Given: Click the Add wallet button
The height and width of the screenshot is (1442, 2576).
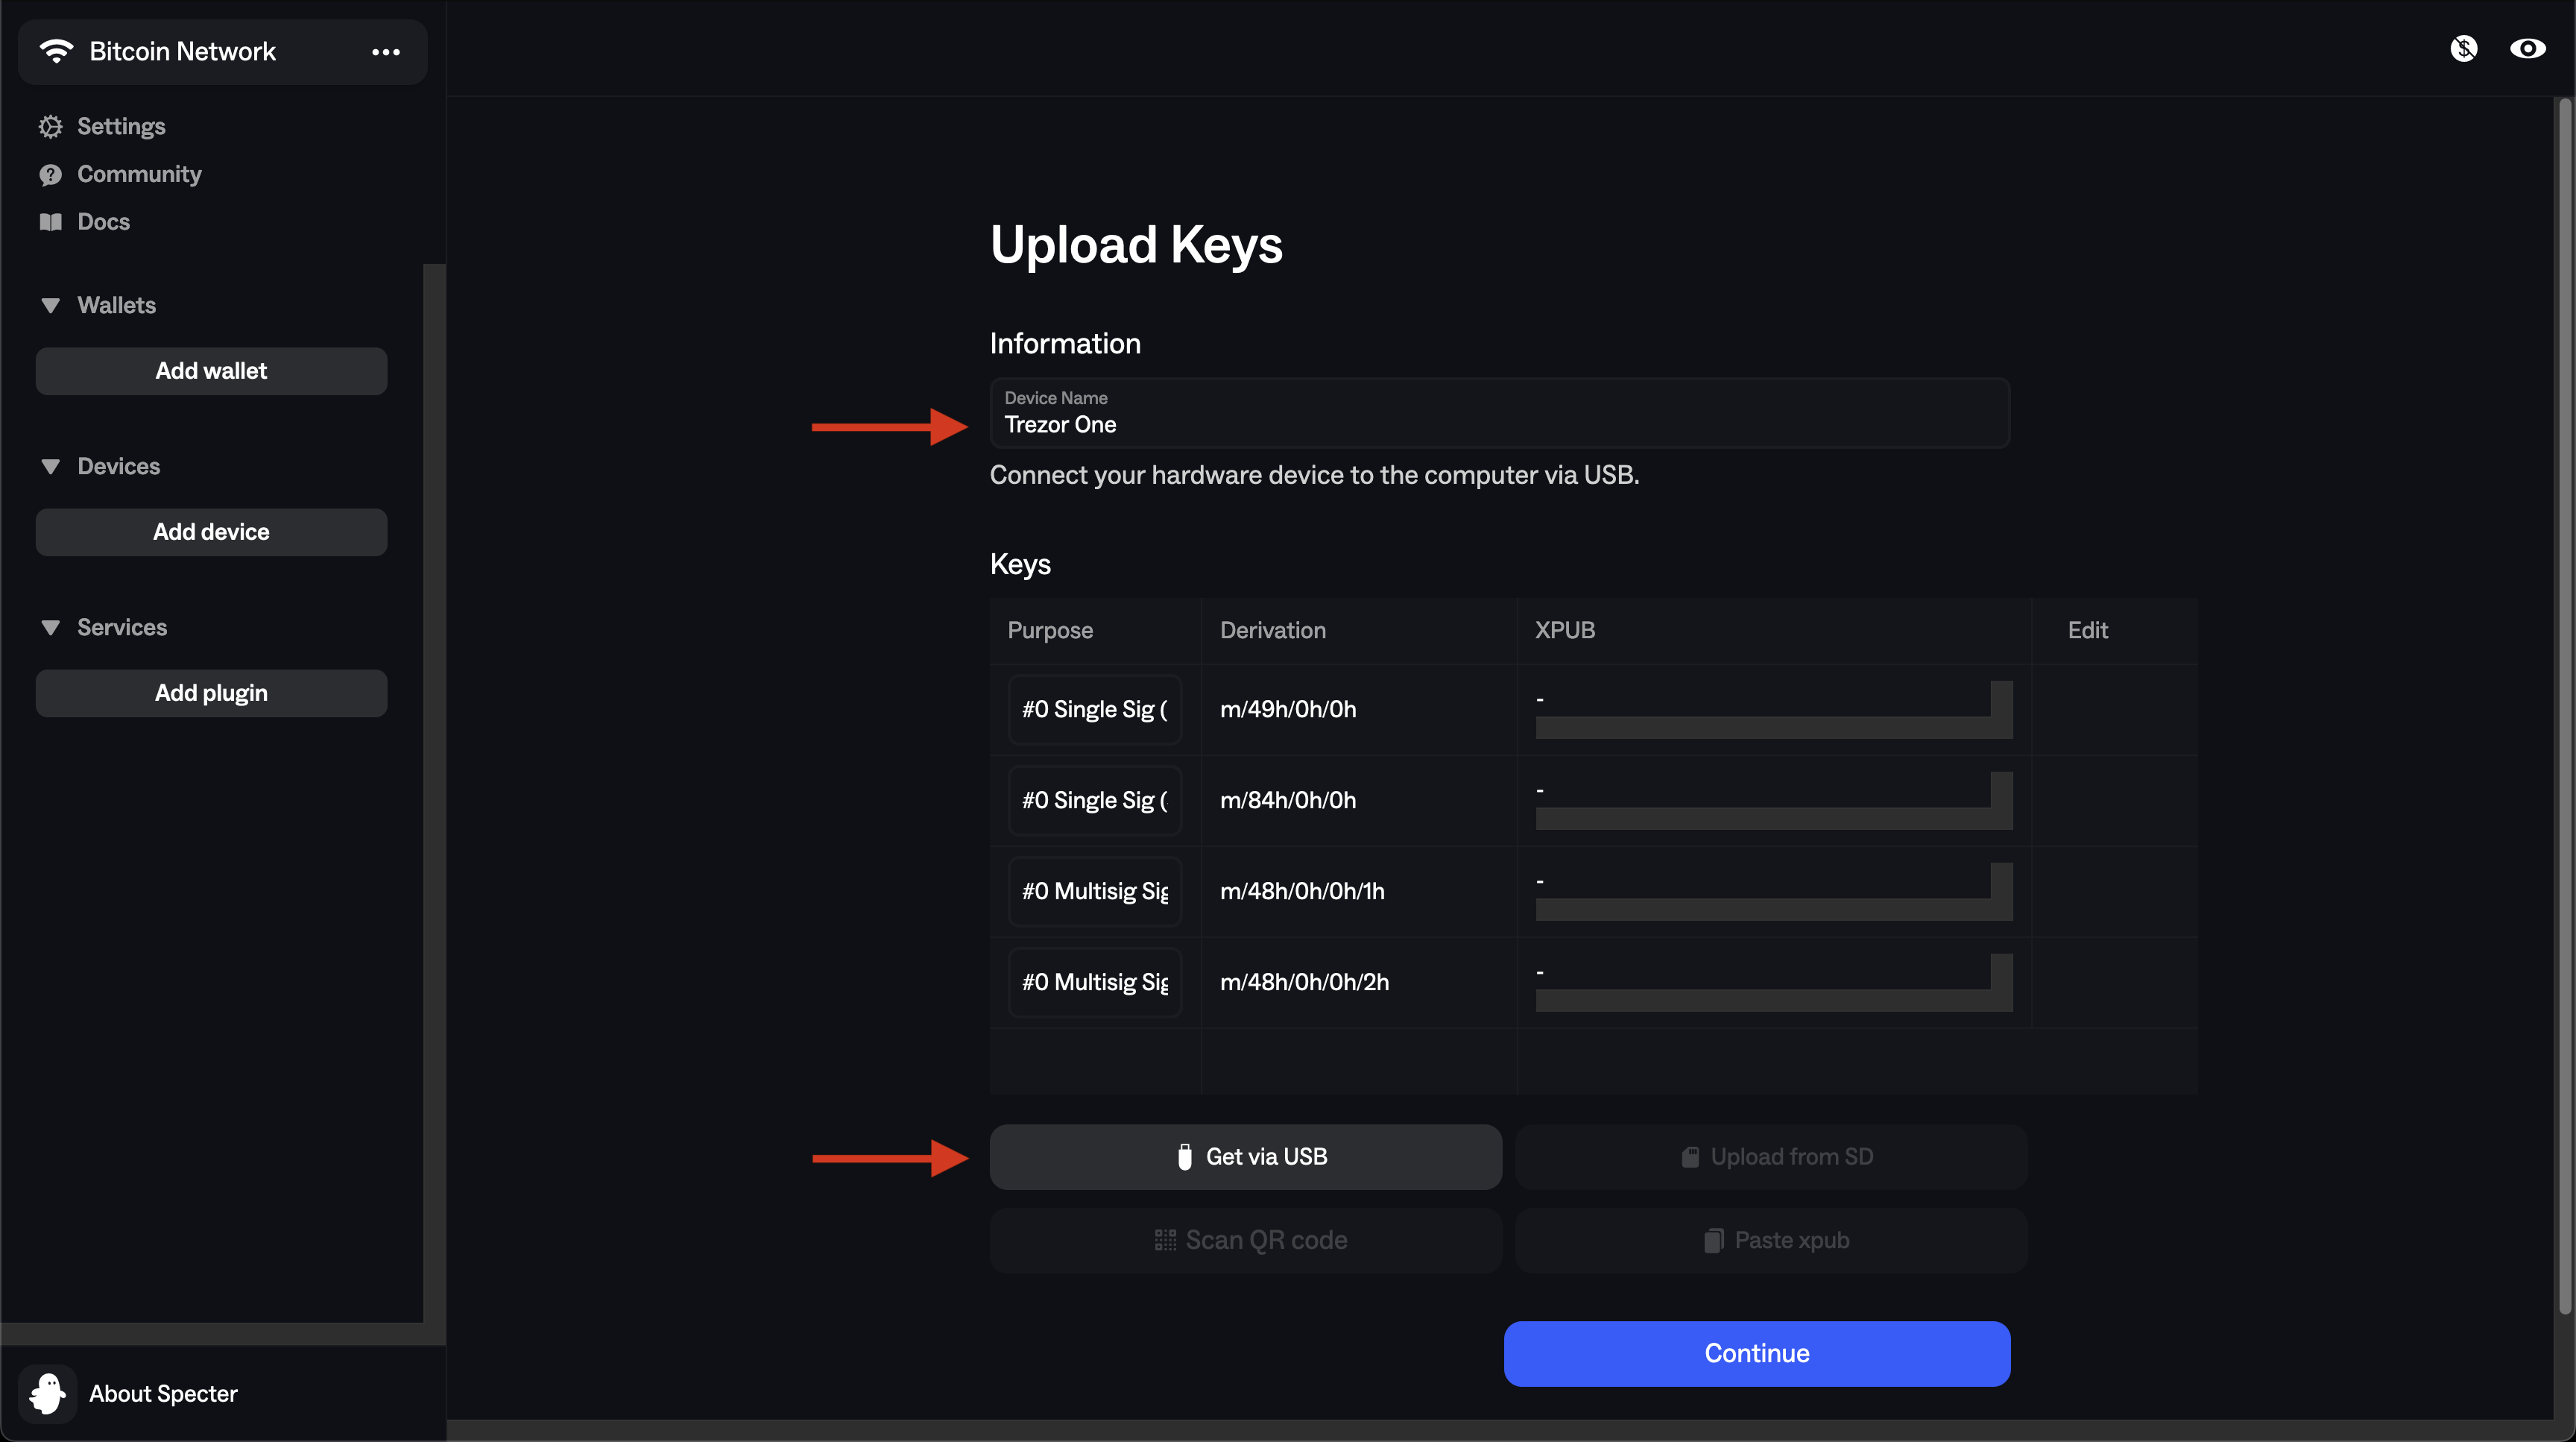Looking at the screenshot, I should point(211,371).
